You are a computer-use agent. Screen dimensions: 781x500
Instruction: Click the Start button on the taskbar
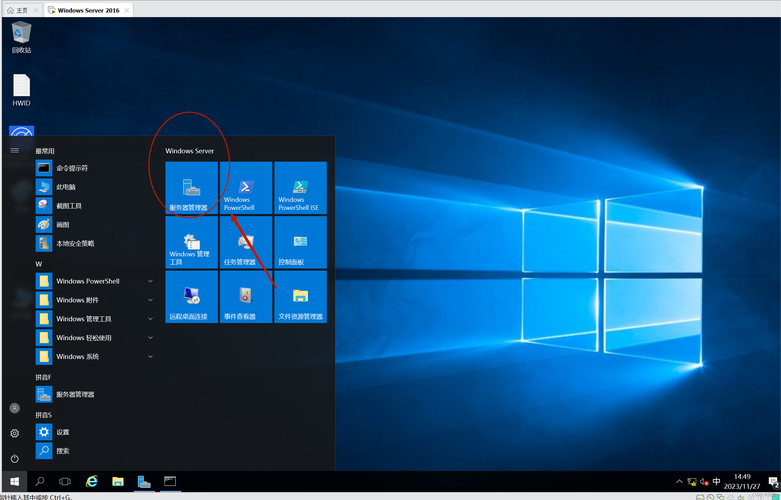14,482
